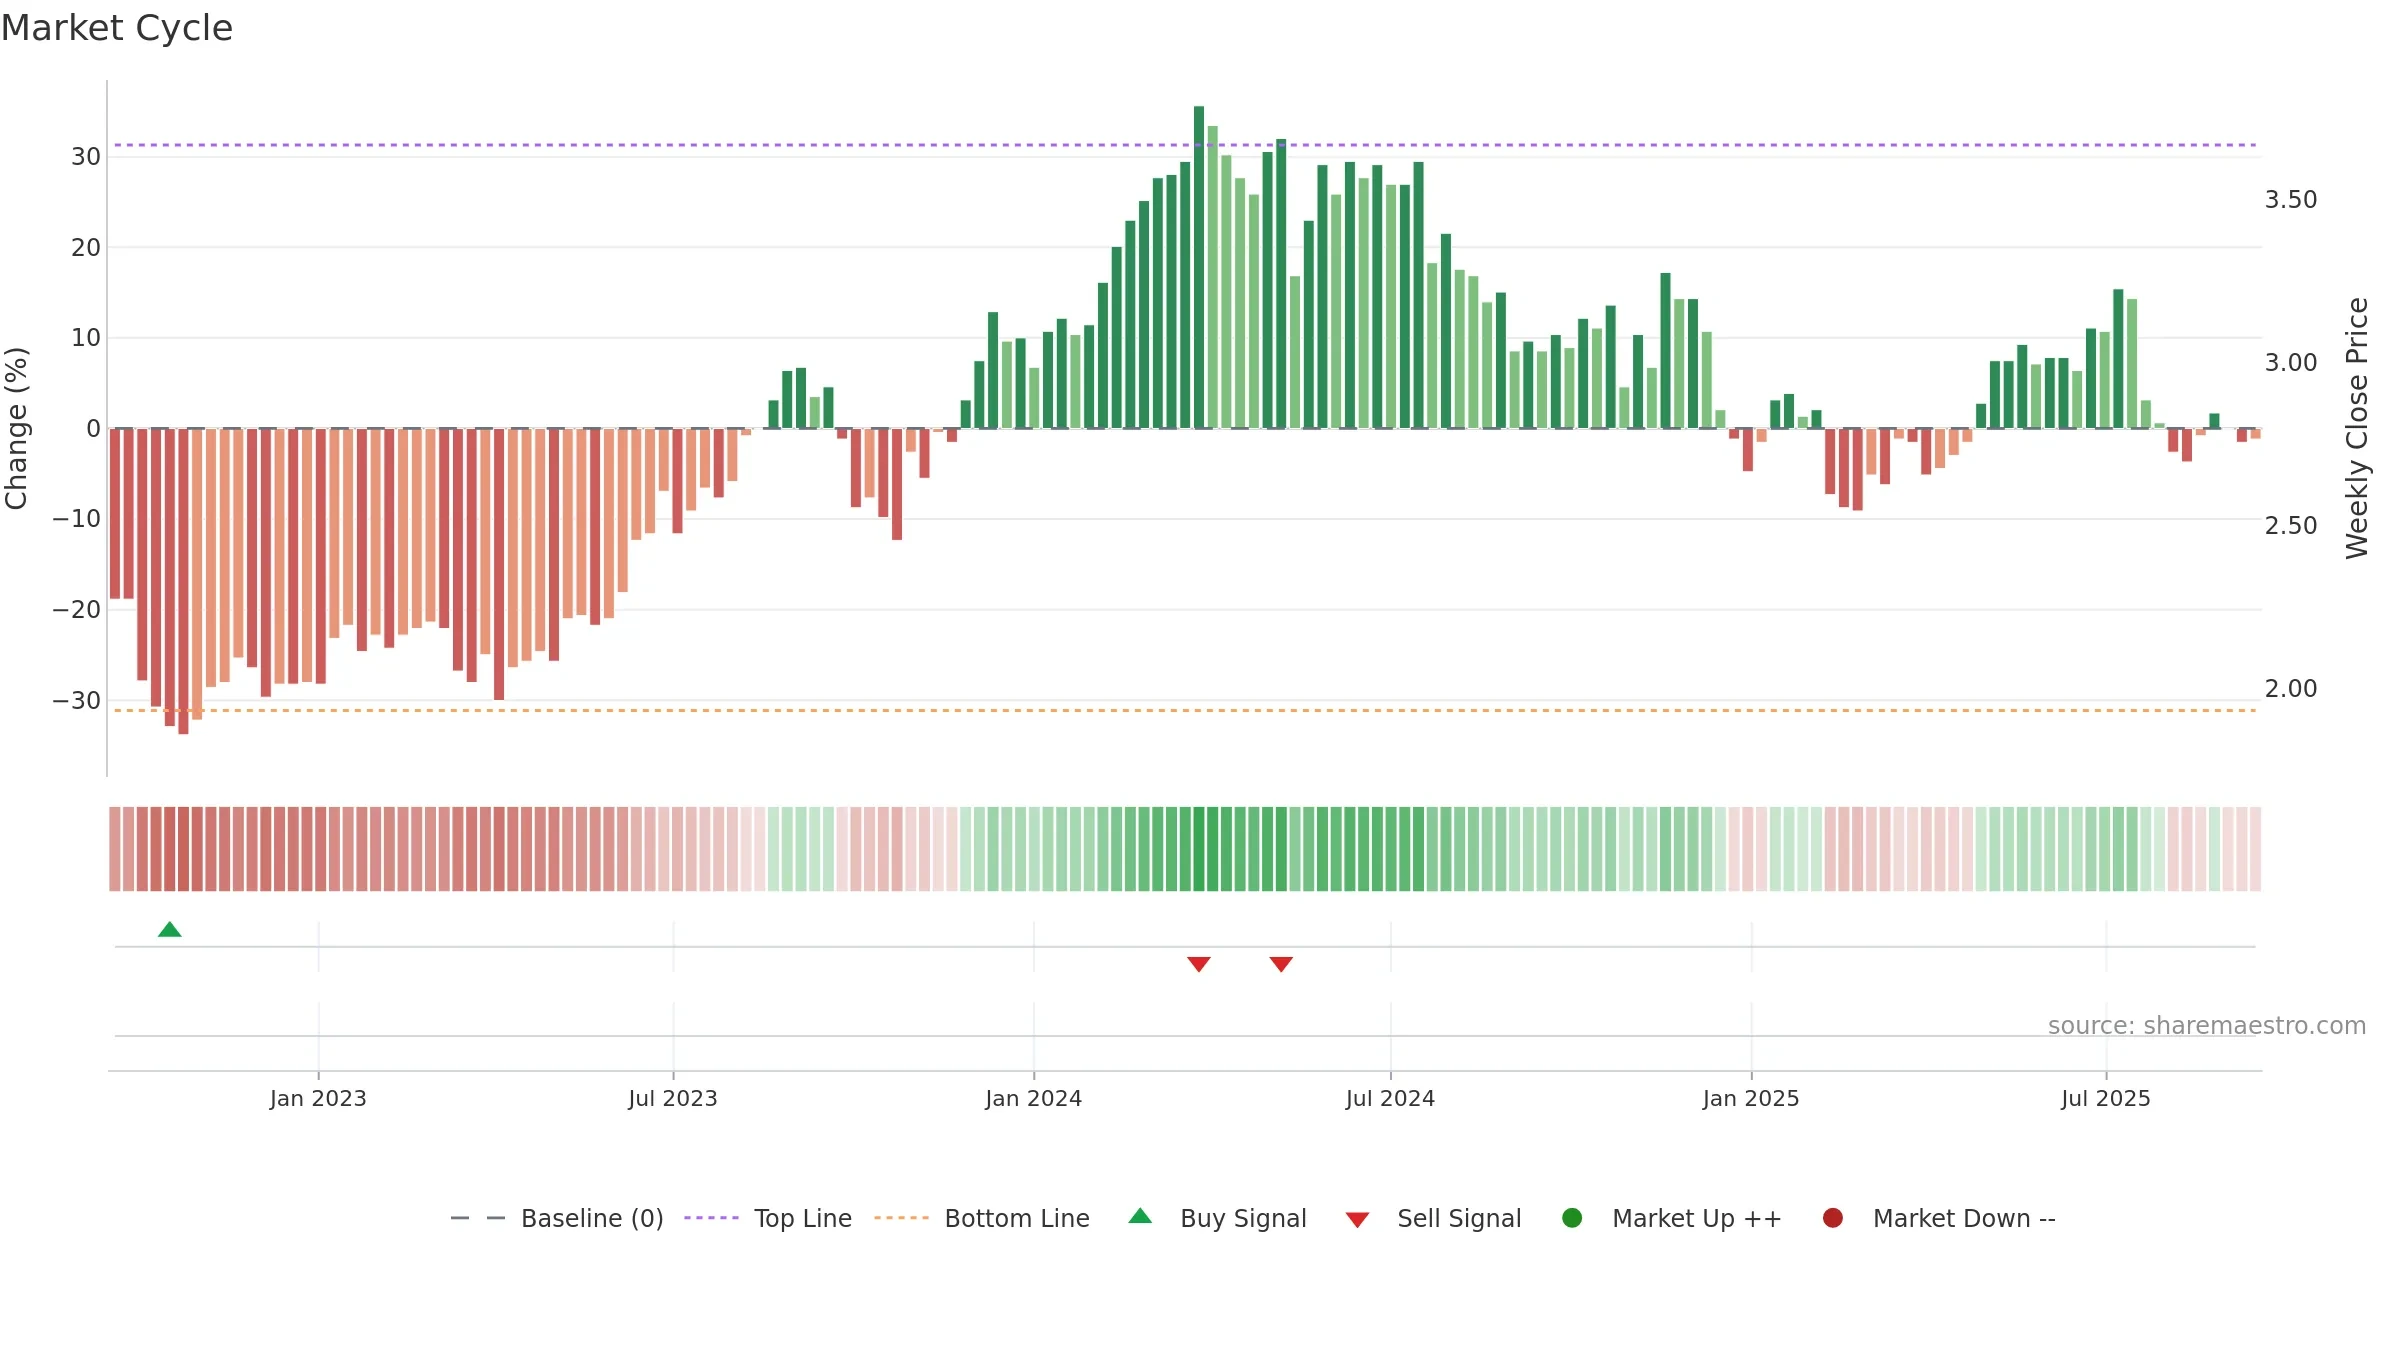Screen dimensions: 2400x1350
Task: Click the green Market Up legend circle
Action: (x=1572, y=1218)
